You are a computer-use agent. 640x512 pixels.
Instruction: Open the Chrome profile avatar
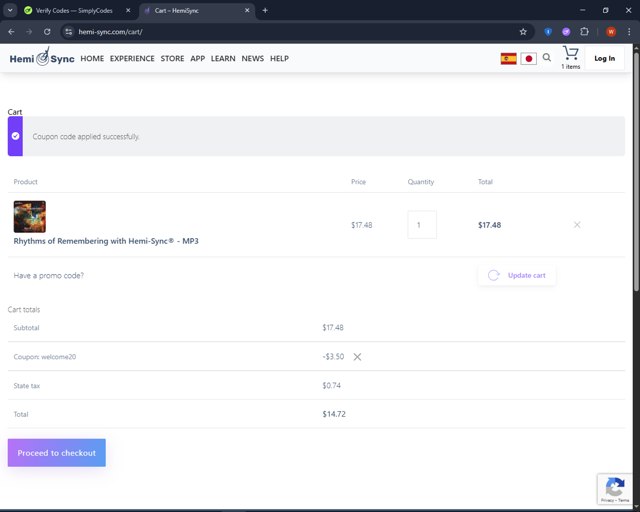click(611, 31)
